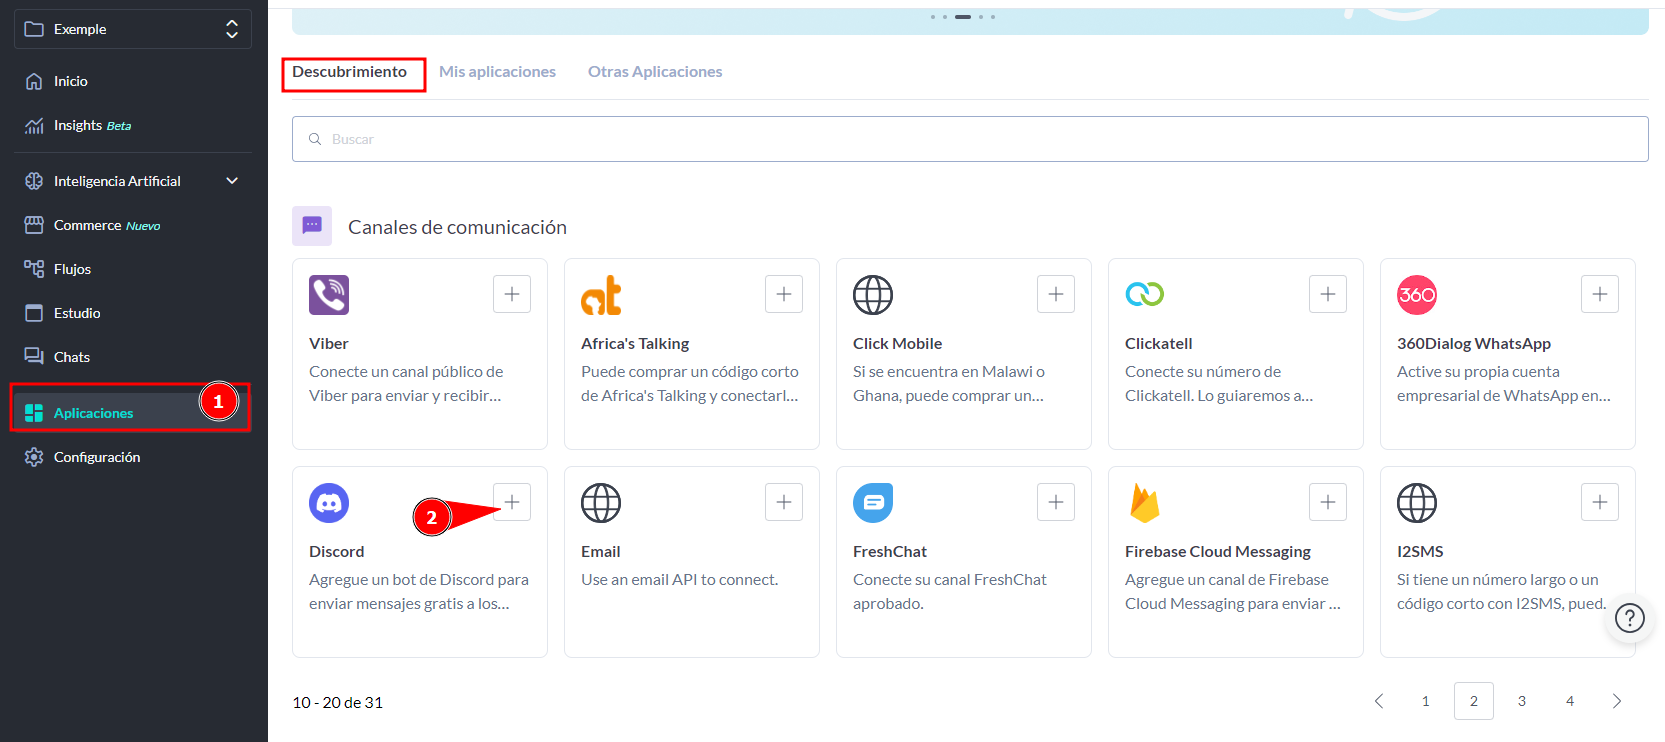
Task: Open Configuración in the sidebar
Action: tap(97, 457)
